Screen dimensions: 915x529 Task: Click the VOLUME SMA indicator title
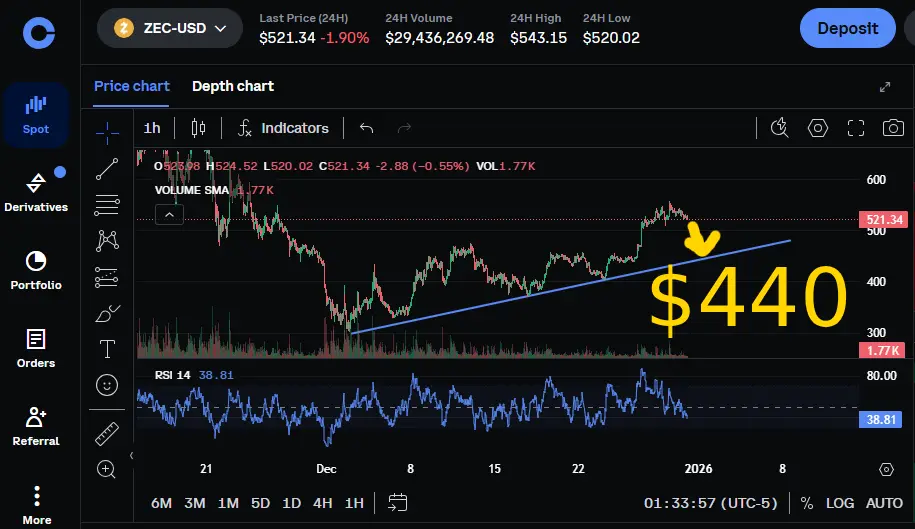pyautogui.click(x=191, y=190)
